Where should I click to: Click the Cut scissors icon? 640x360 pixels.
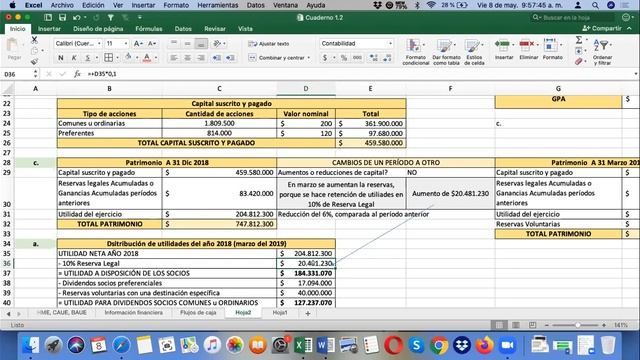point(34,40)
